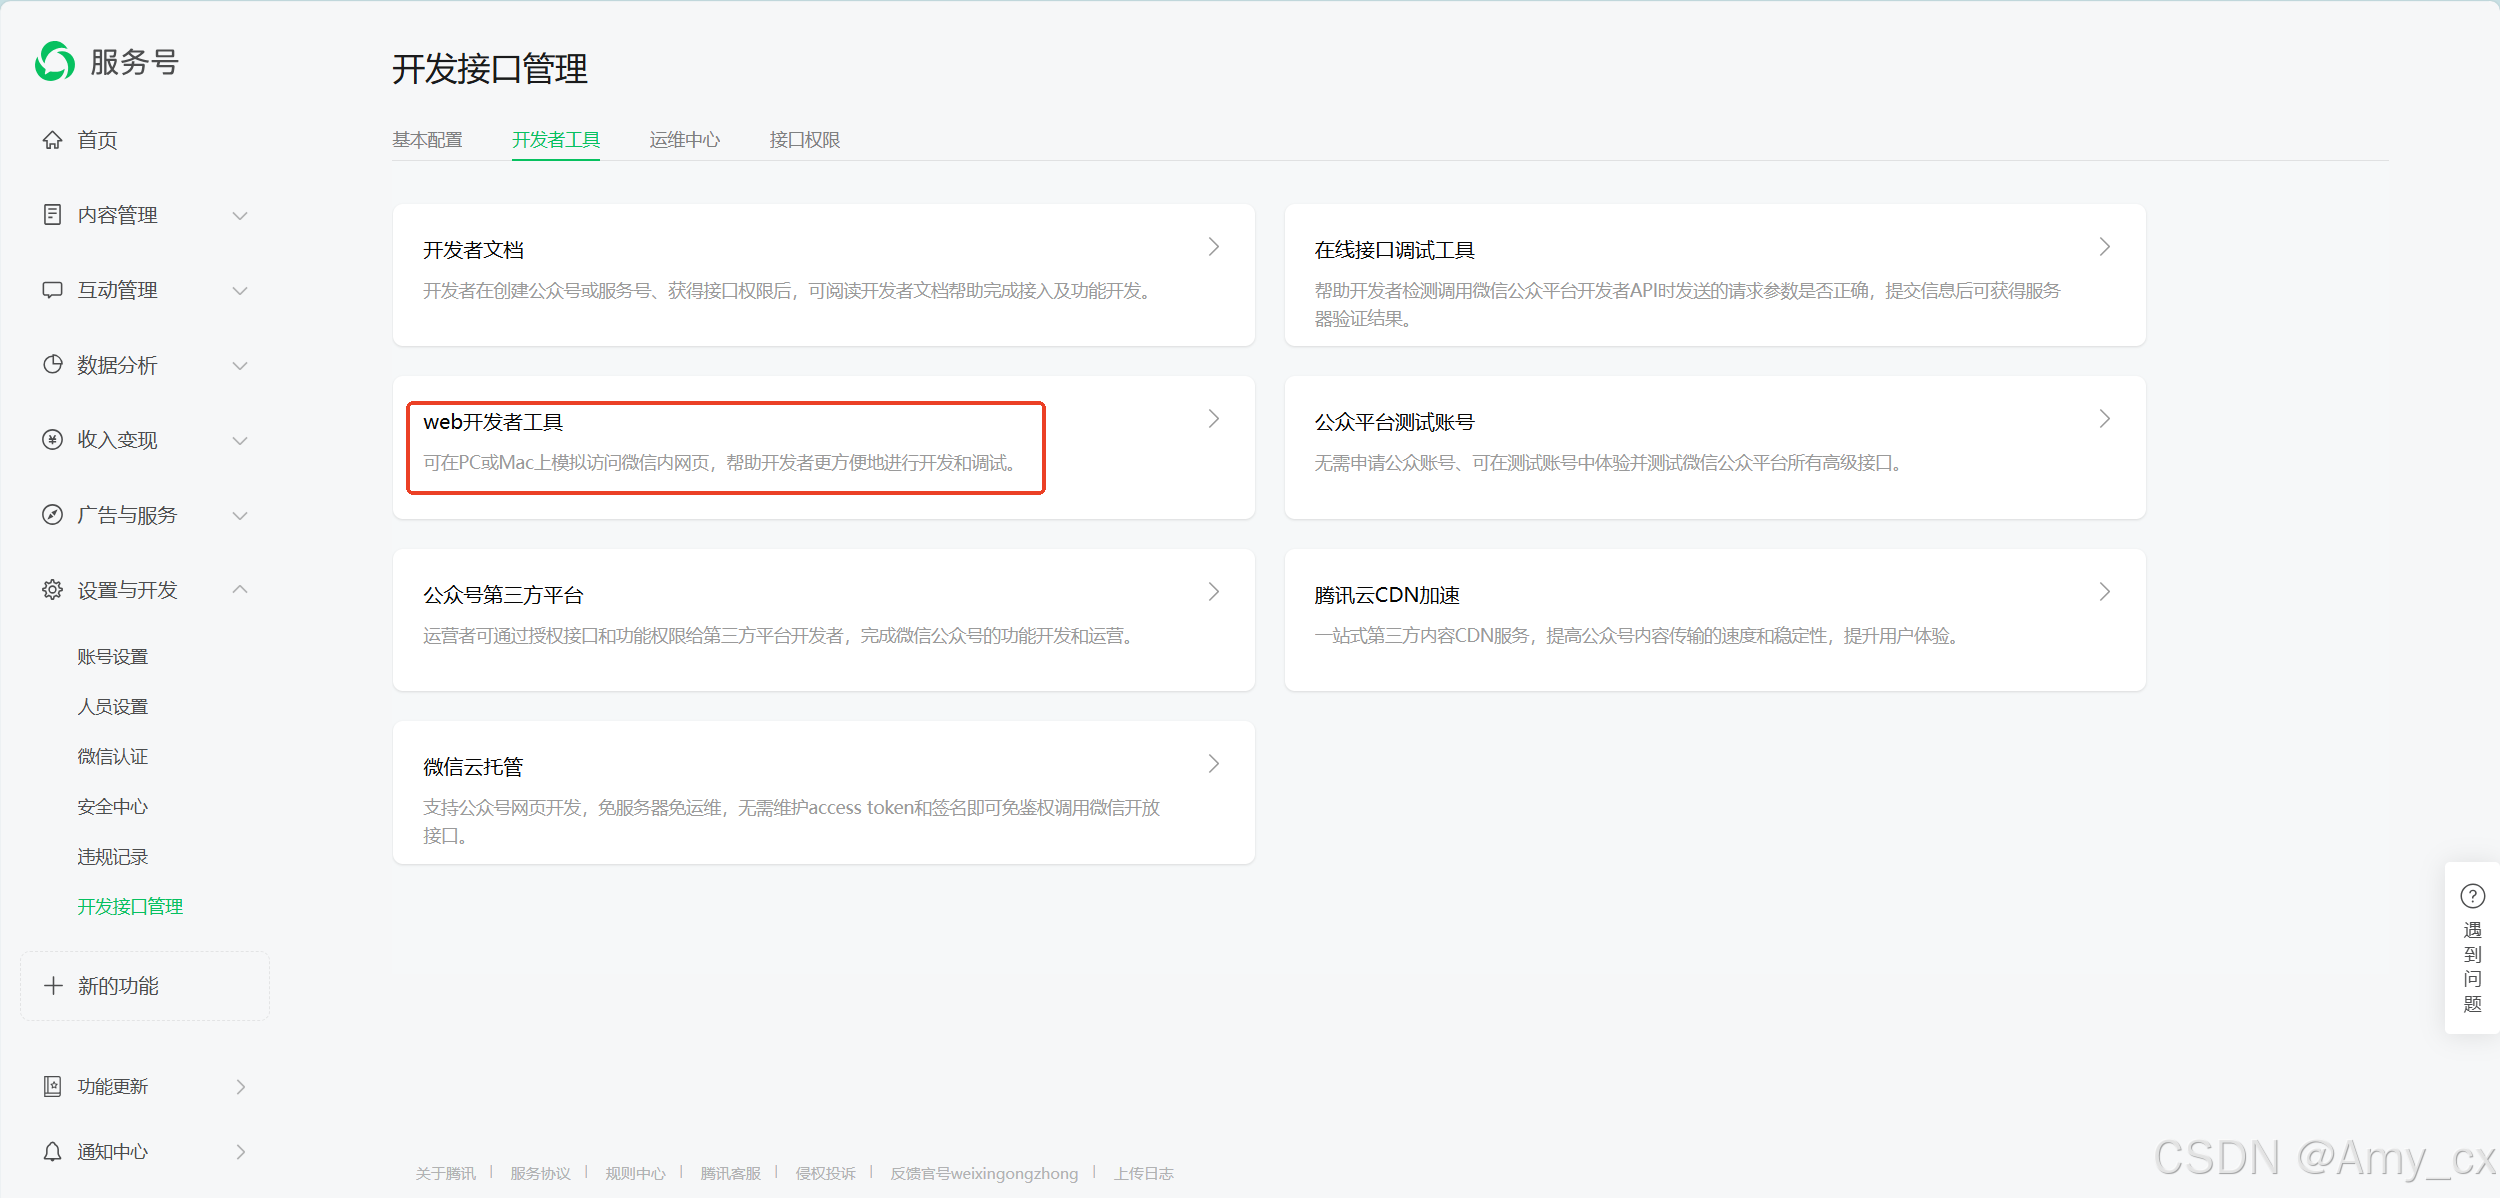Switch to the 运维中心 tab
2500x1198 pixels.
tap(685, 140)
